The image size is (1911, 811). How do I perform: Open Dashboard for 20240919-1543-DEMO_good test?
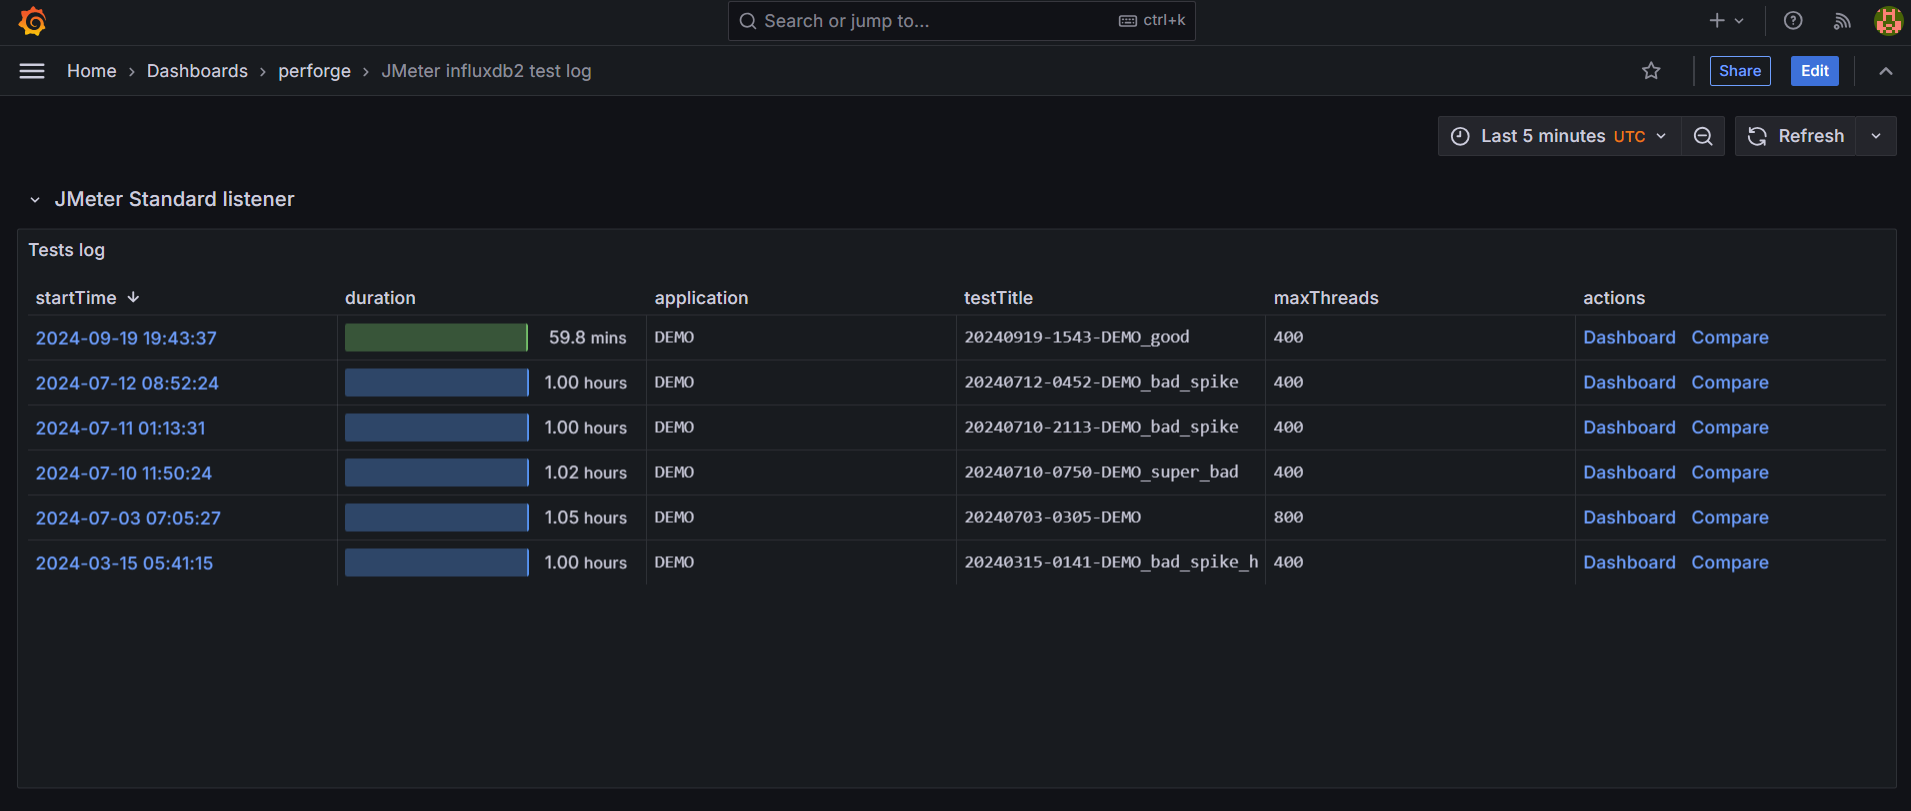click(x=1629, y=338)
